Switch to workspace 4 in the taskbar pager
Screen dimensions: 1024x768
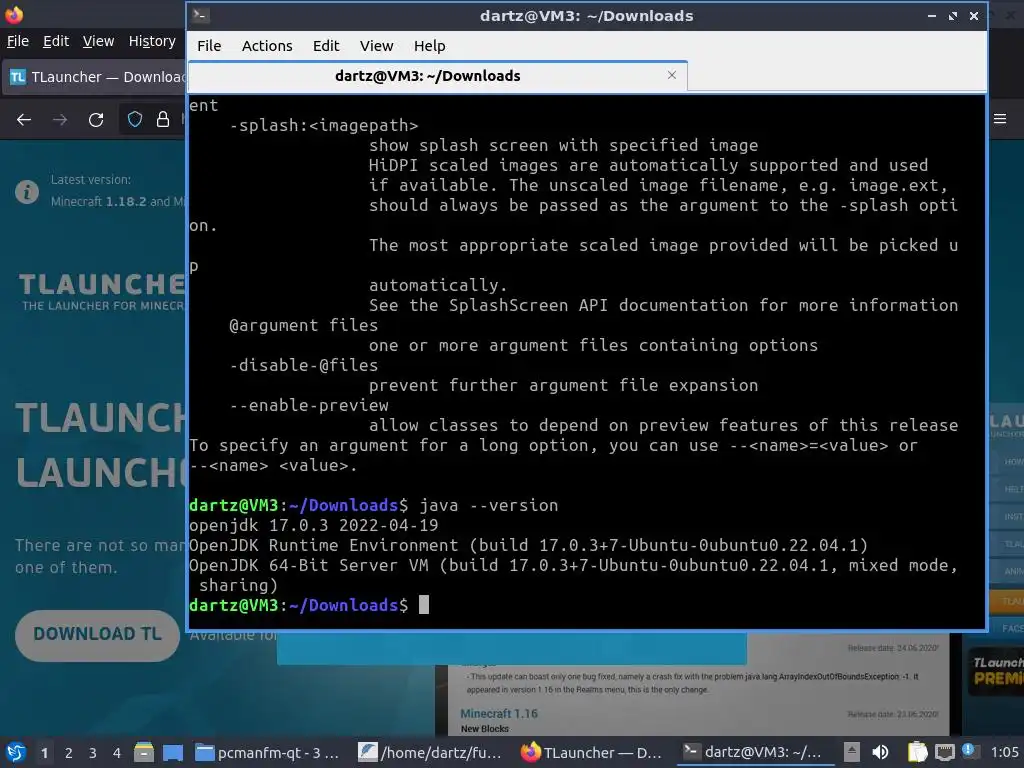[x=117, y=753]
